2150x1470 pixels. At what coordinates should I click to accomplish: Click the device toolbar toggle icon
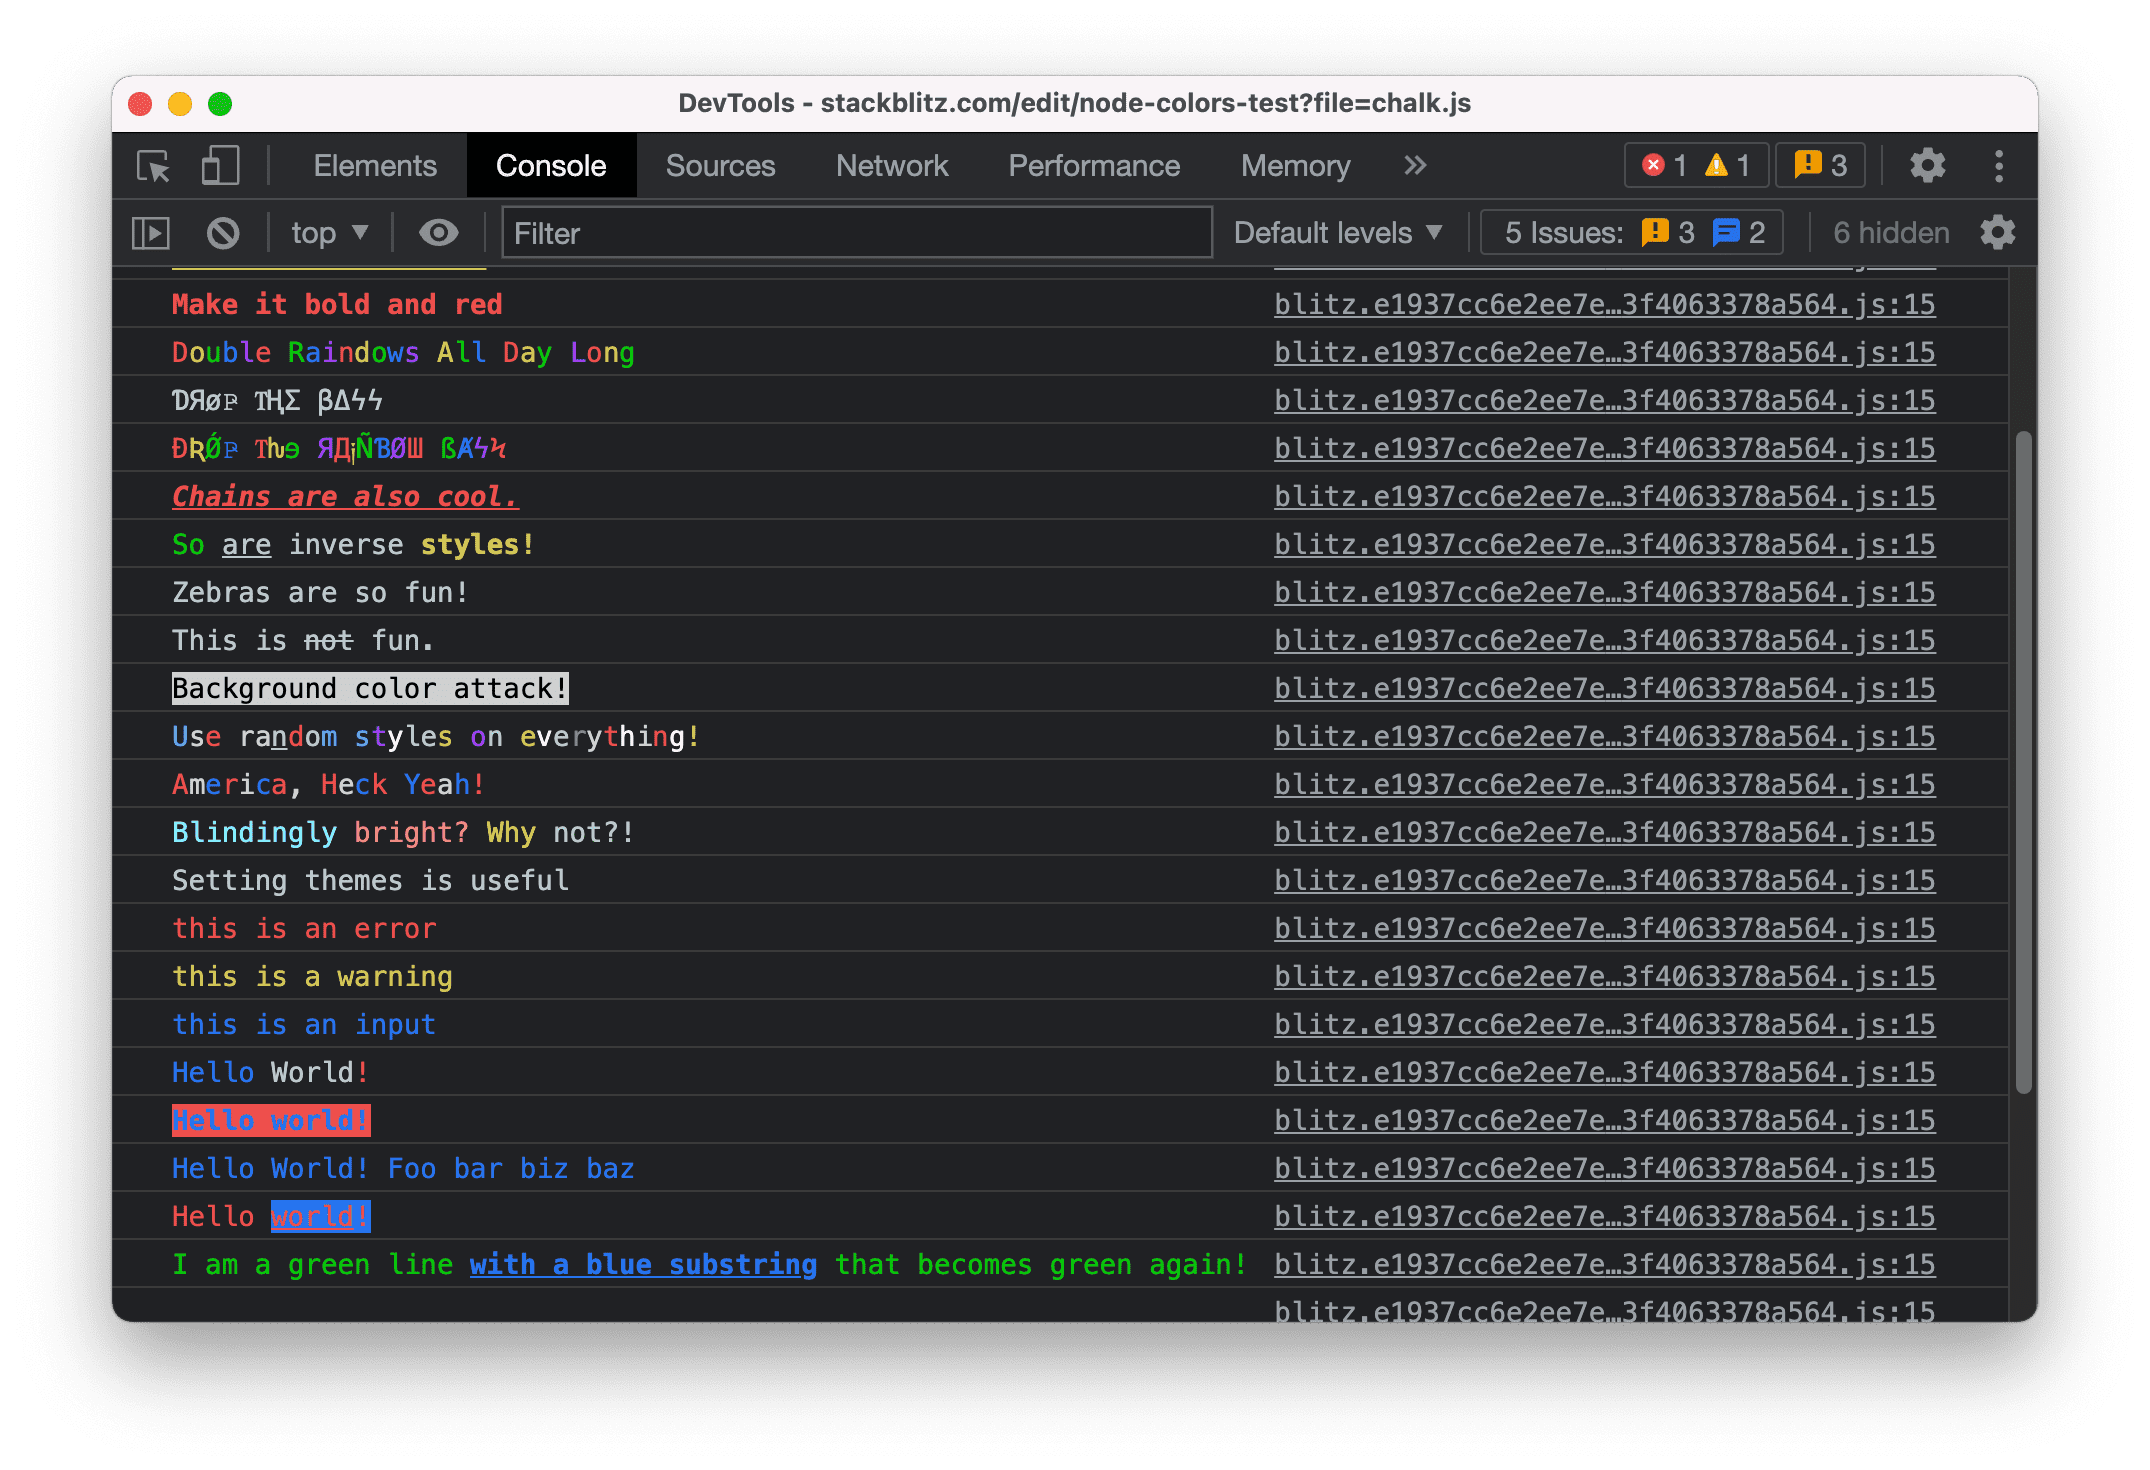pos(219,167)
